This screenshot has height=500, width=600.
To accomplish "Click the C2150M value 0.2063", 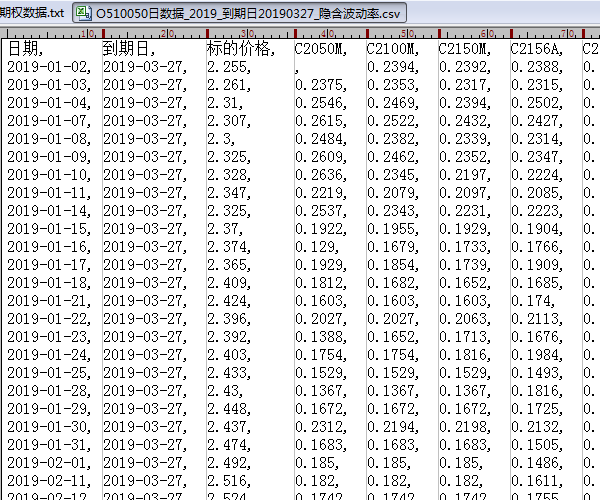I will [465, 319].
